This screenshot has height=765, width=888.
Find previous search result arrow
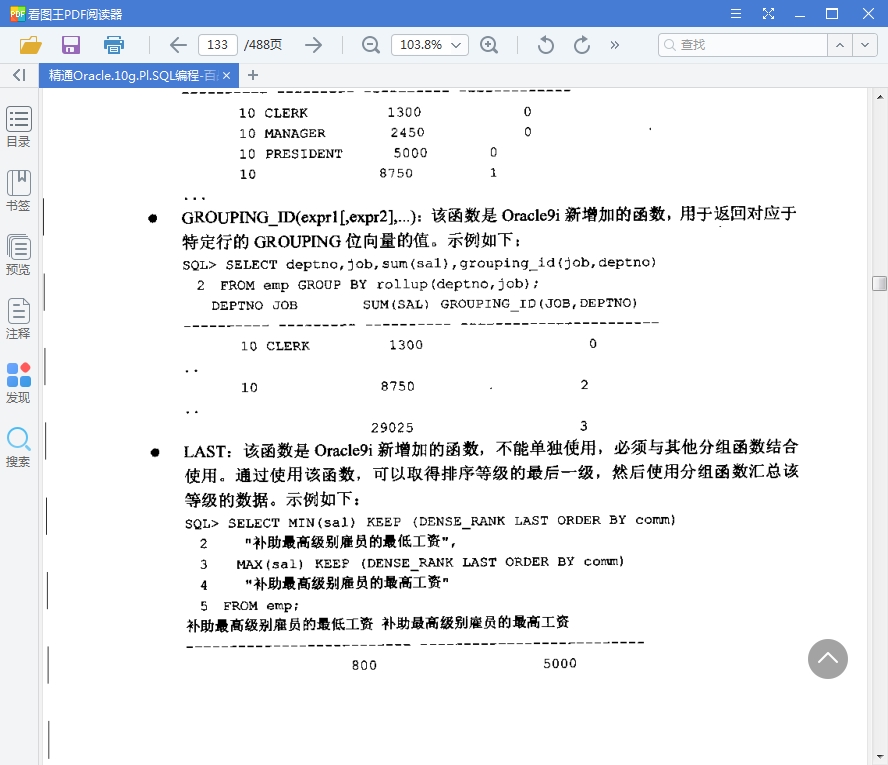point(840,45)
